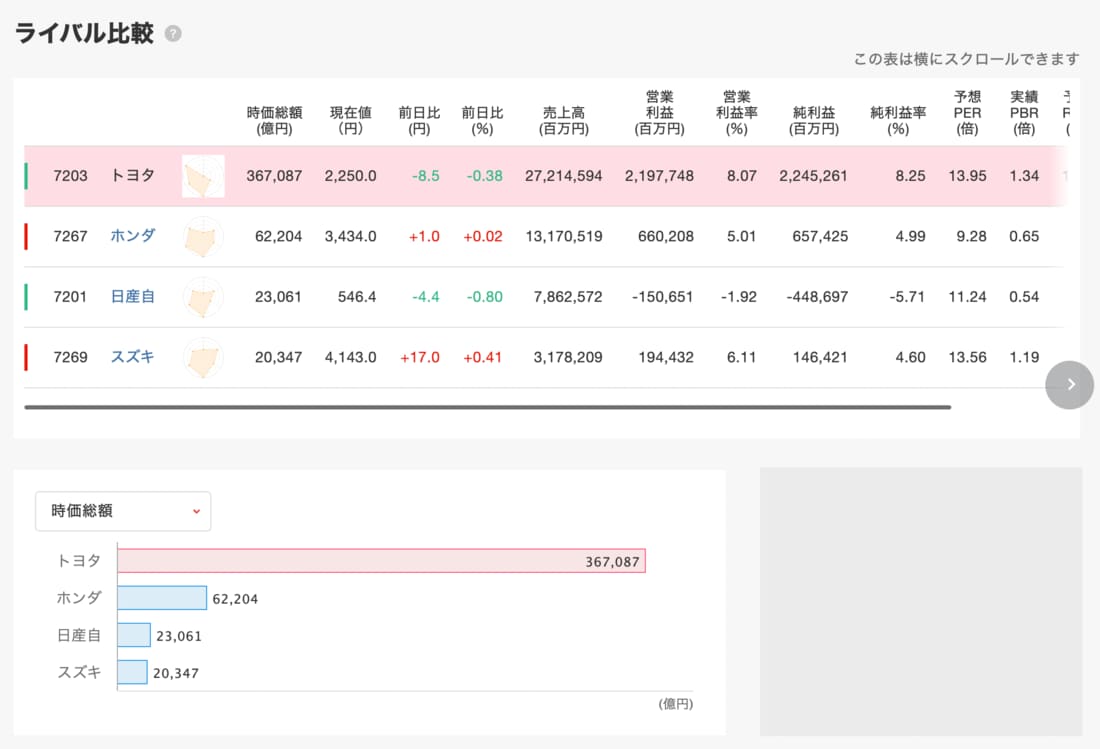
Task: Open the スズキ stock link
Action: point(132,357)
